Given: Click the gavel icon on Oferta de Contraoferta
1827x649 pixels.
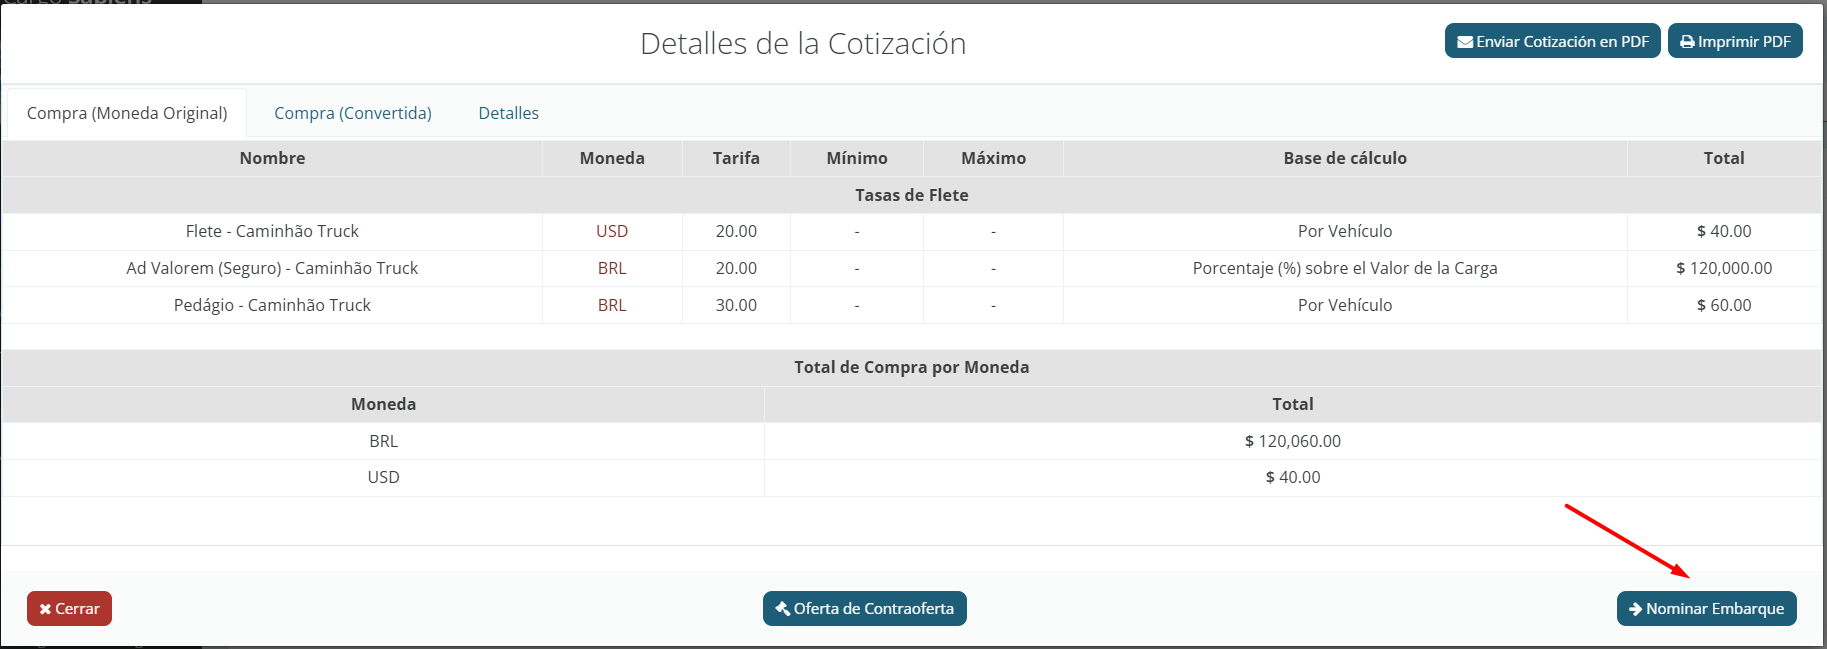Looking at the screenshot, I should click(x=783, y=608).
